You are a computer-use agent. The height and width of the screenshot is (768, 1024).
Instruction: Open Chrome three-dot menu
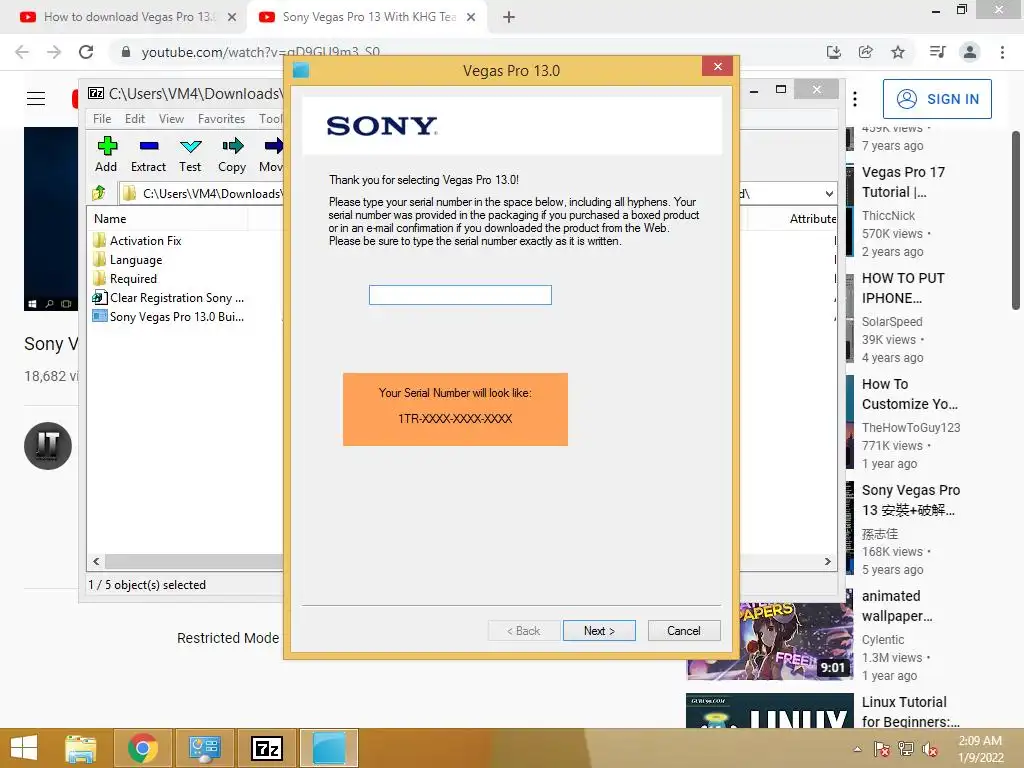1002,52
